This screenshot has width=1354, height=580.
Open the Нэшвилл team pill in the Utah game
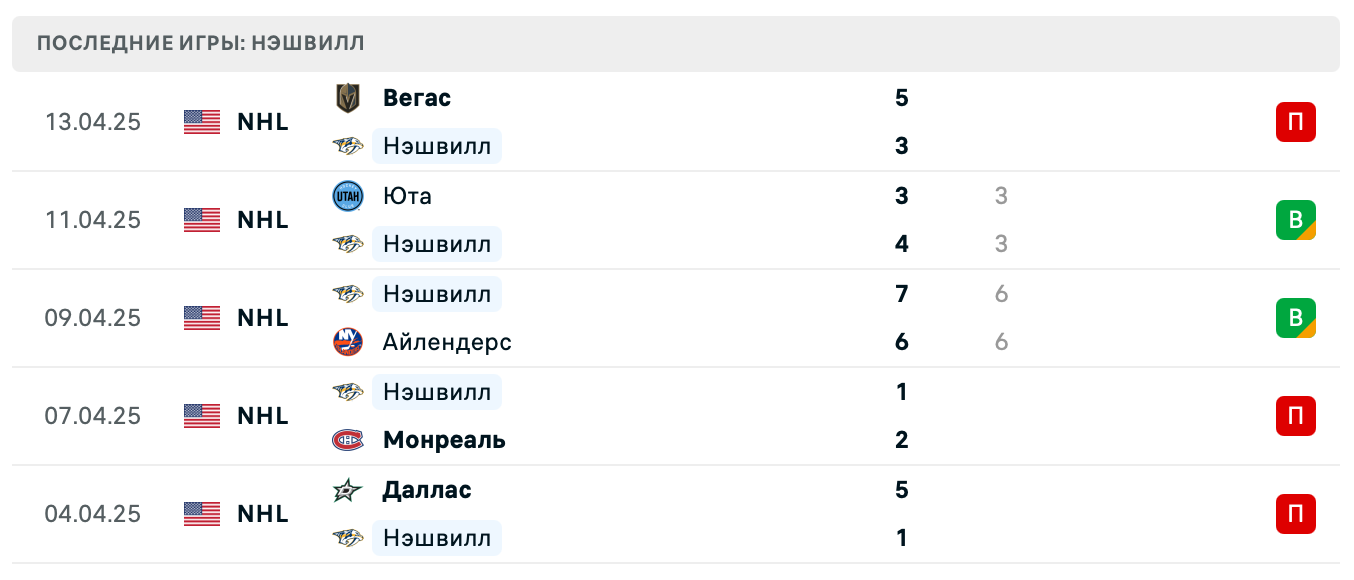(437, 244)
